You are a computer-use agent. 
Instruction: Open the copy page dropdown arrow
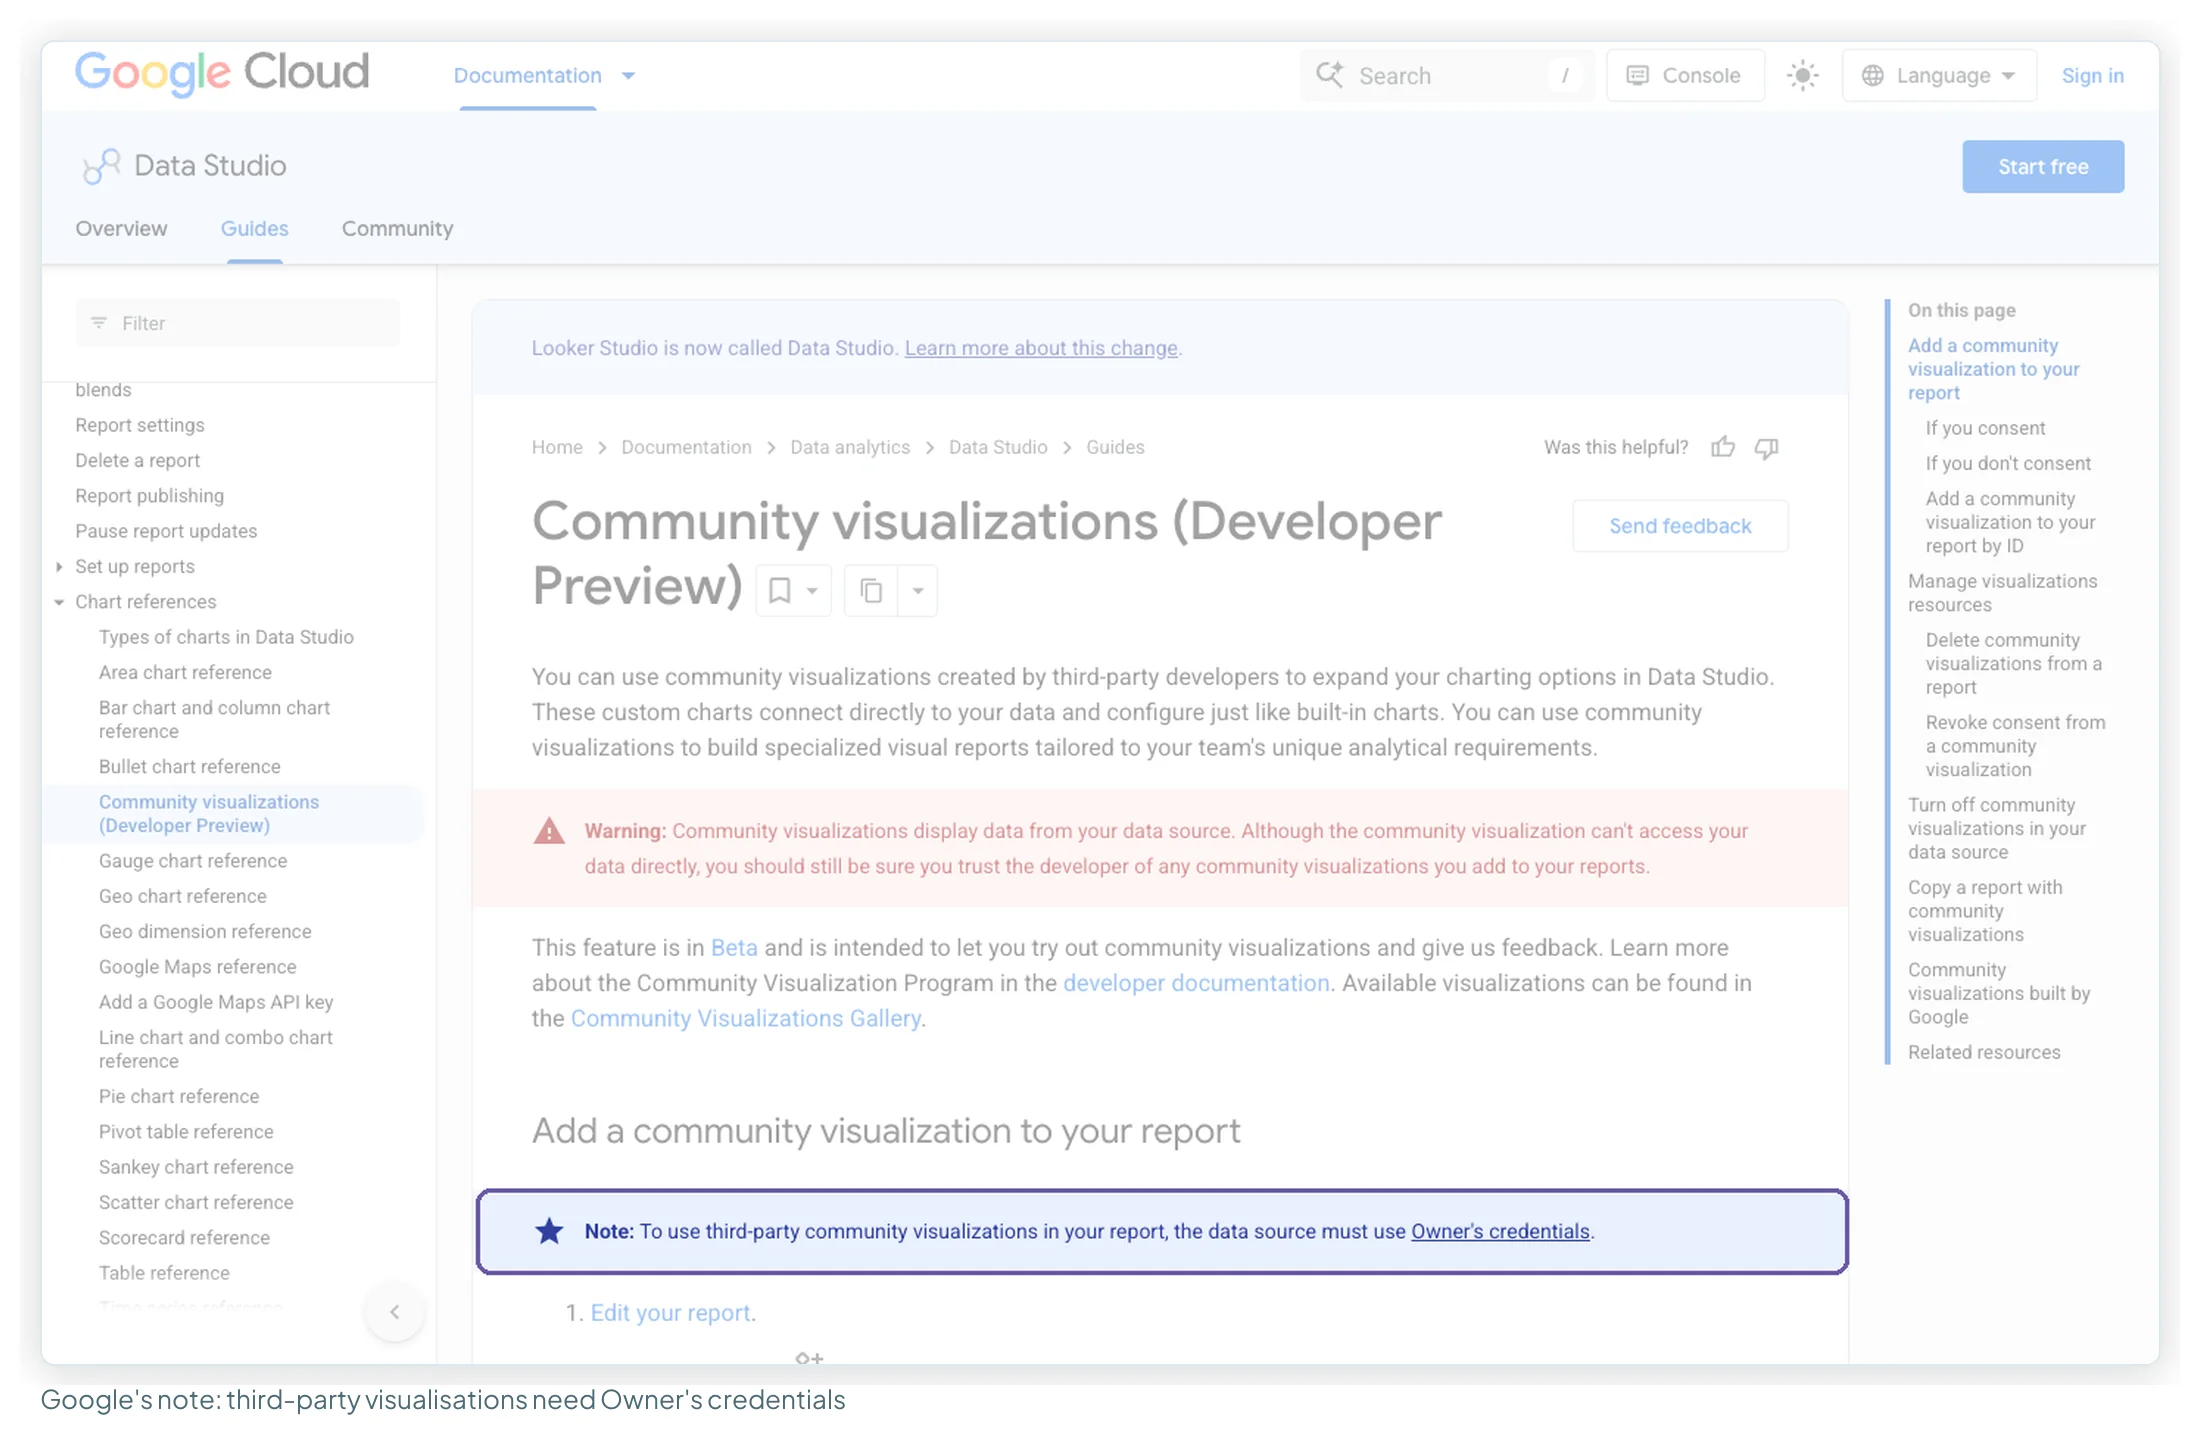[917, 591]
